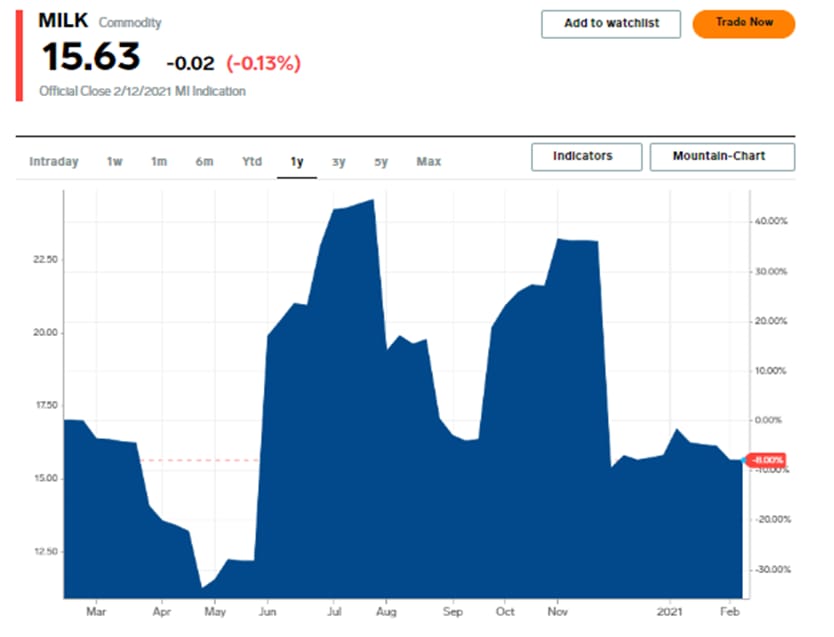This screenshot has height=637, width=834.
Task: Select the Intraday time range tab
Action: point(54,162)
